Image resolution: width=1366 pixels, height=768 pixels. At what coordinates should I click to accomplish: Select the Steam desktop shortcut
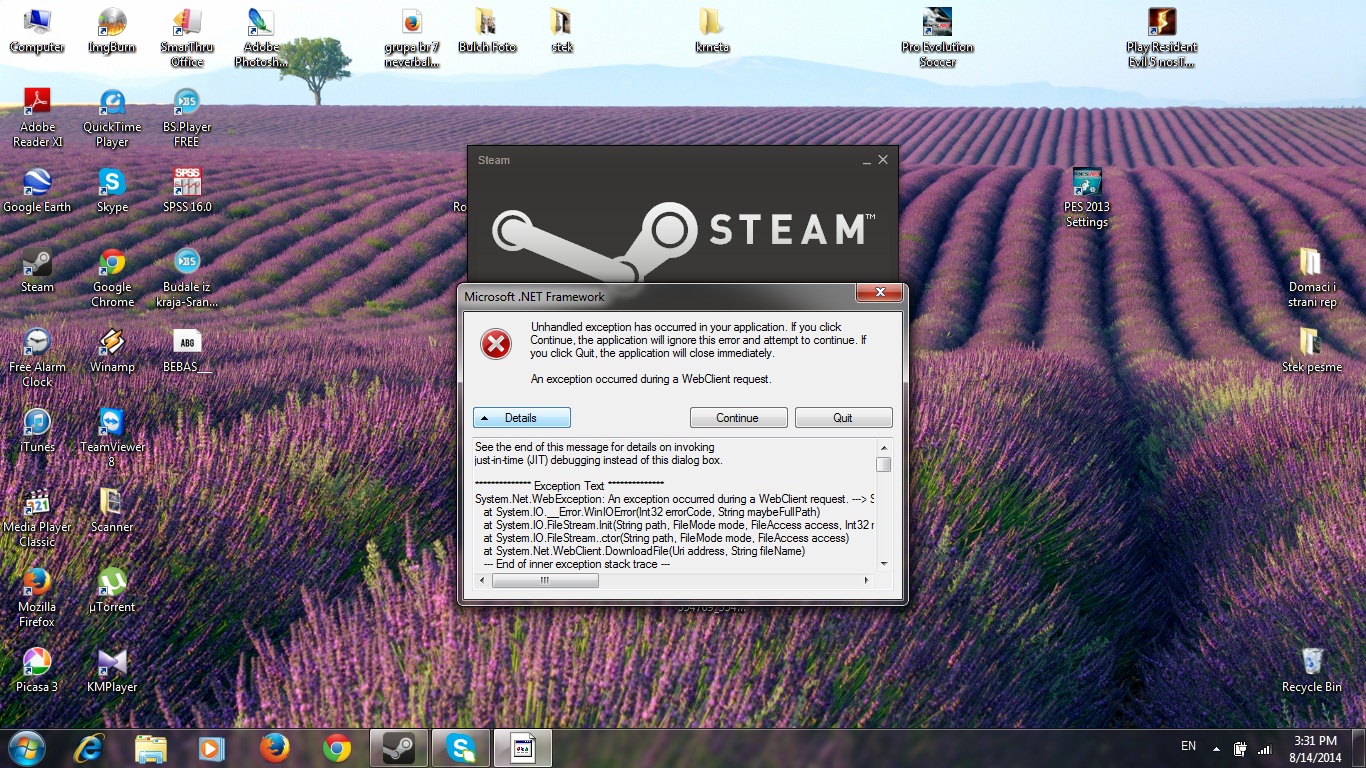point(37,271)
